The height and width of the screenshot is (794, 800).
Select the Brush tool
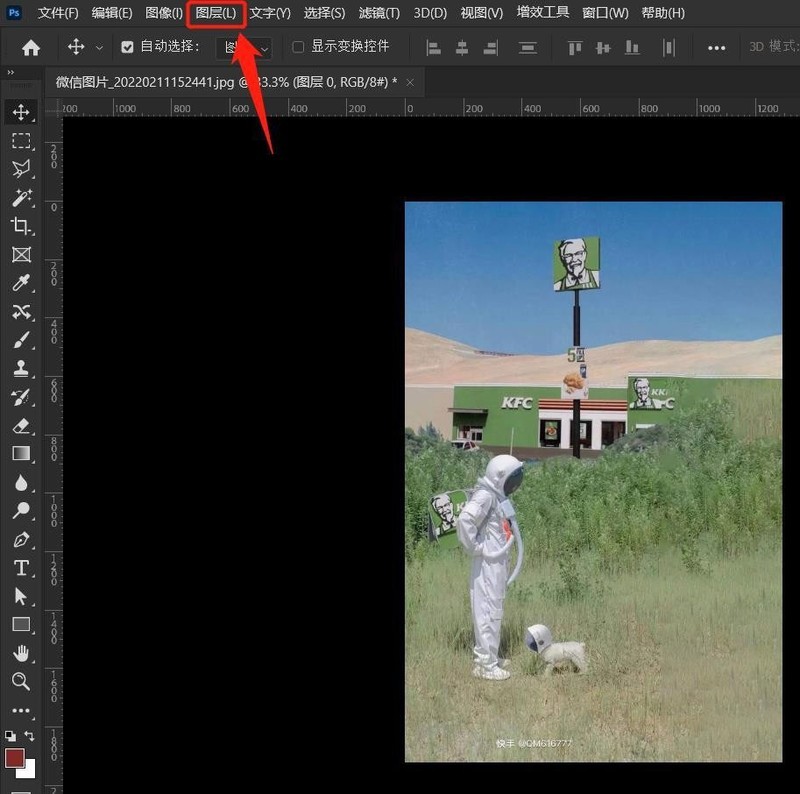[21, 340]
